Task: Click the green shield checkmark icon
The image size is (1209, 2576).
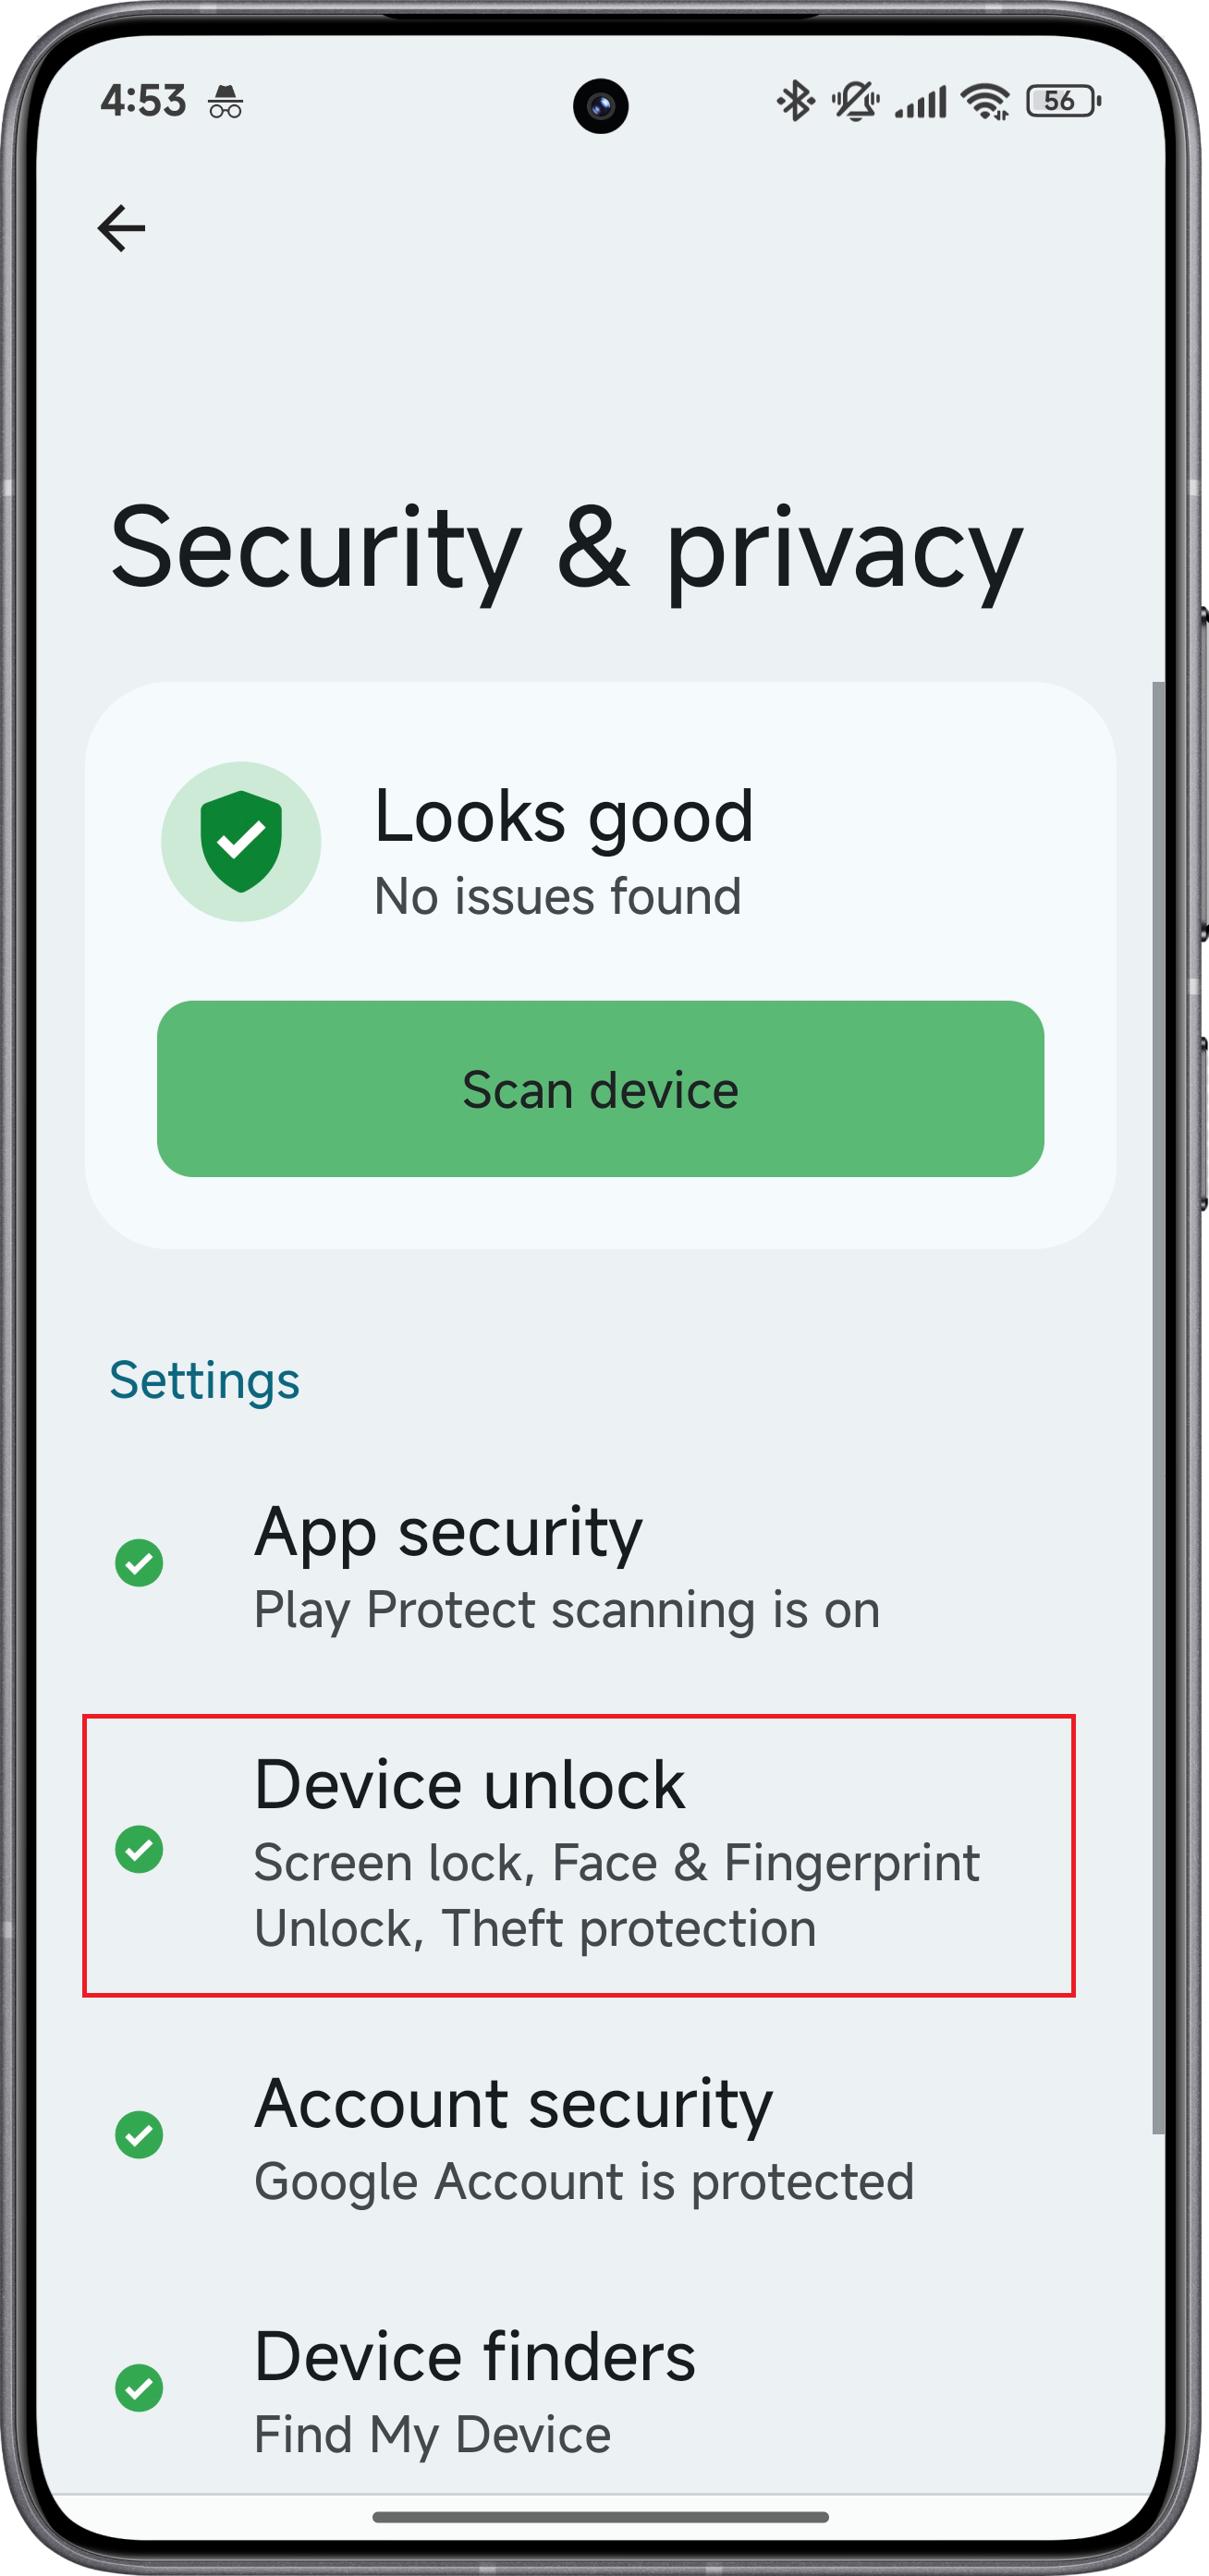Action: tap(241, 841)
